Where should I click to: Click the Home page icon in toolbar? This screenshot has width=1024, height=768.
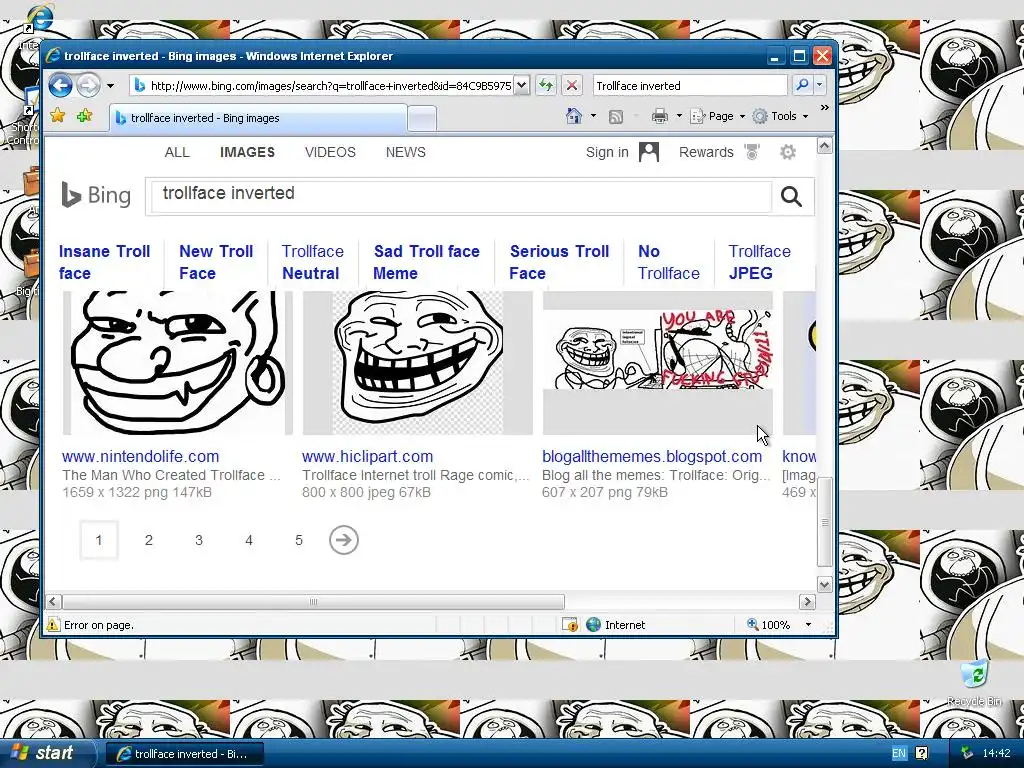click(x=574, y=116)
